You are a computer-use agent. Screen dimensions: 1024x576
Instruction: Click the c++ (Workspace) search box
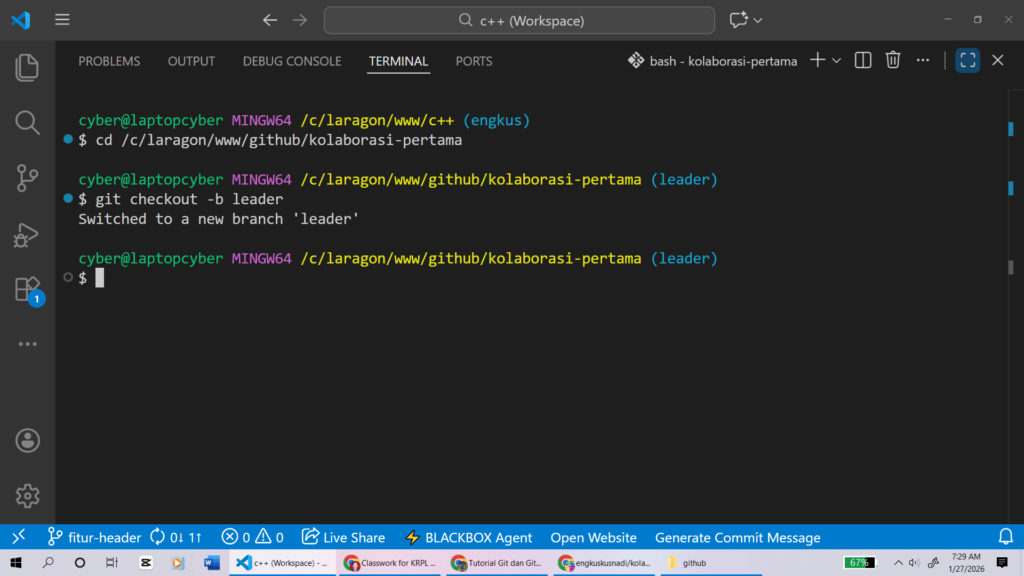(x=519, y=20)
